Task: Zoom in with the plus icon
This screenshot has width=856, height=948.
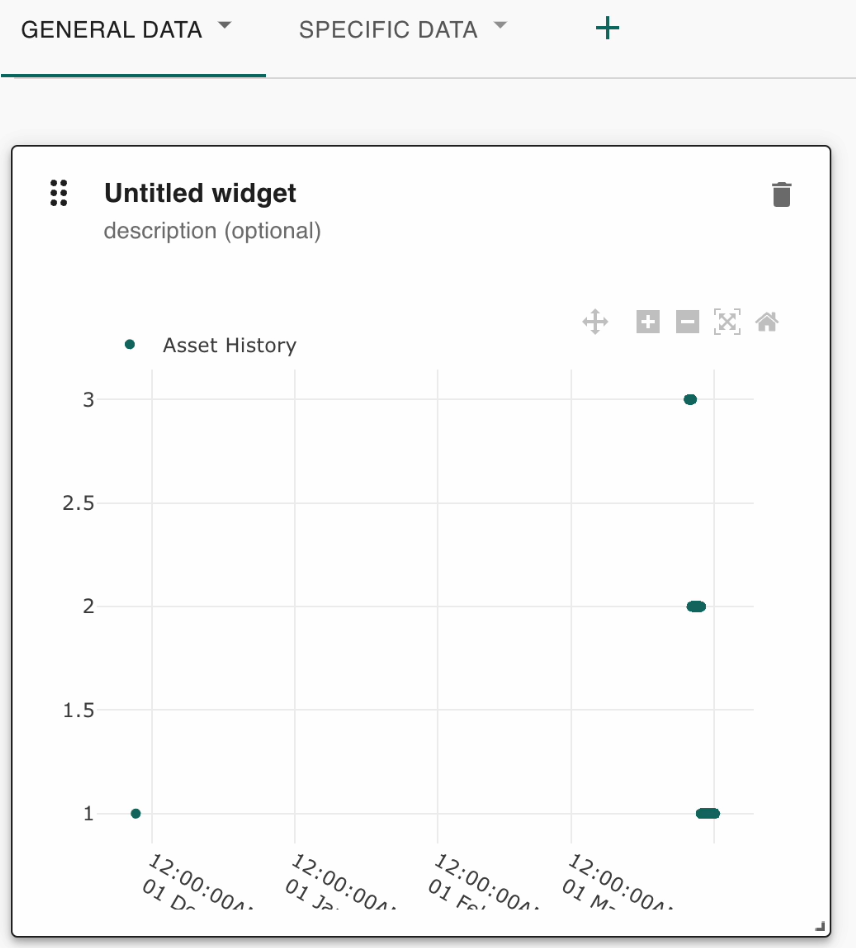Action: [648, 322]
